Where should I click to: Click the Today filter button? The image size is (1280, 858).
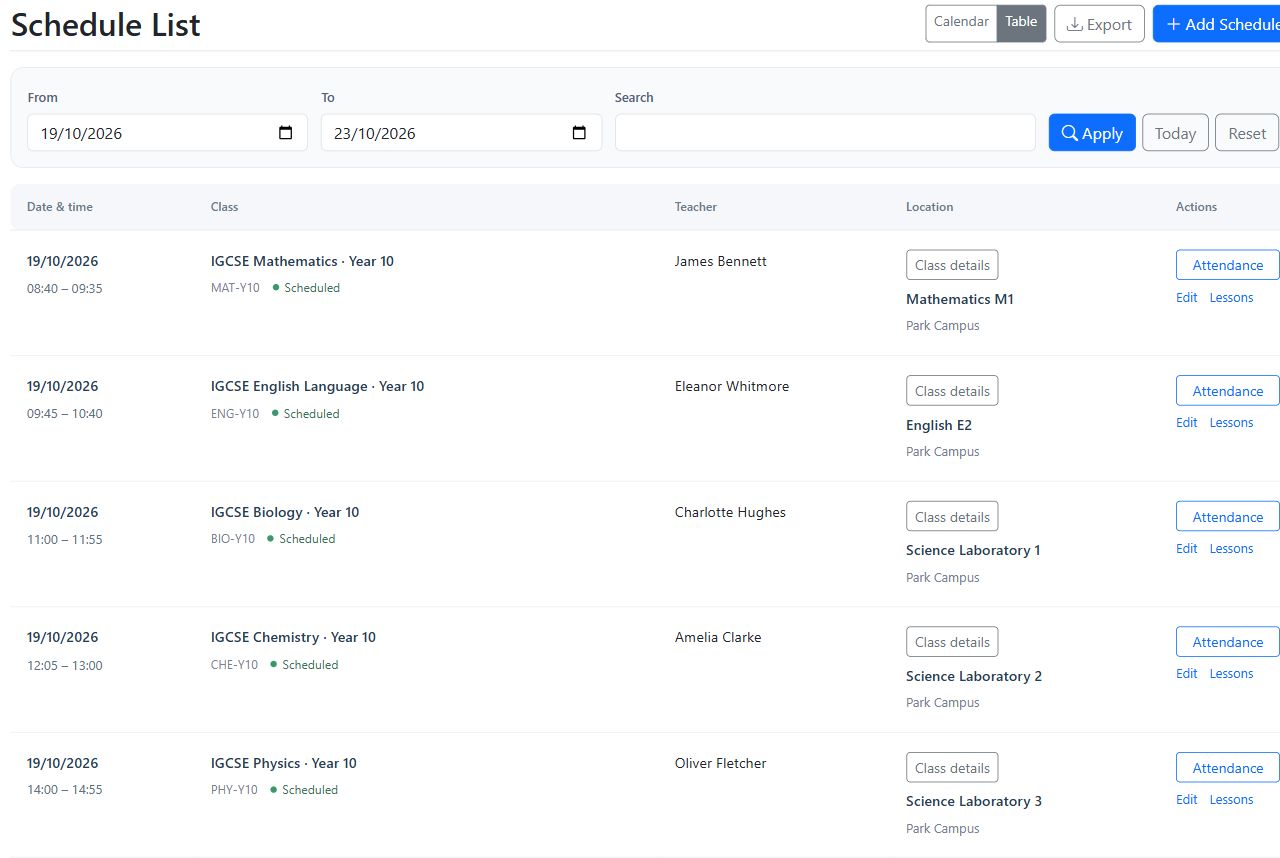[1175, 133]
